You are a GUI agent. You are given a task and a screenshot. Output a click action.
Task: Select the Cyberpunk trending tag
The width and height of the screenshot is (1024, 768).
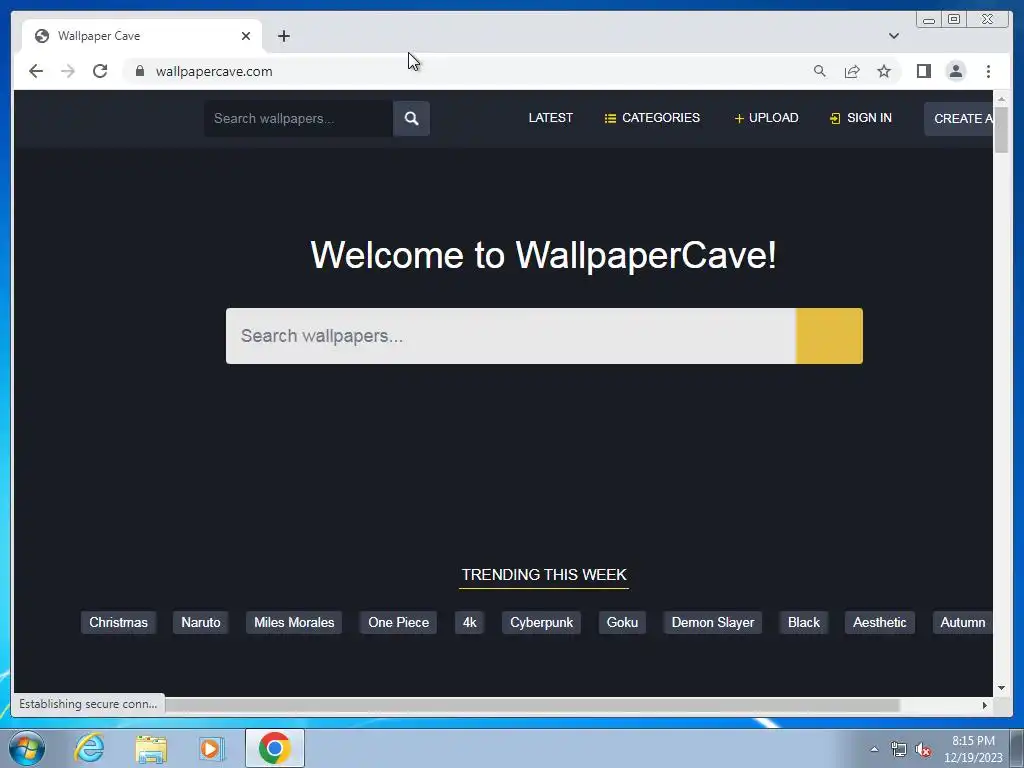pos(541,622)
